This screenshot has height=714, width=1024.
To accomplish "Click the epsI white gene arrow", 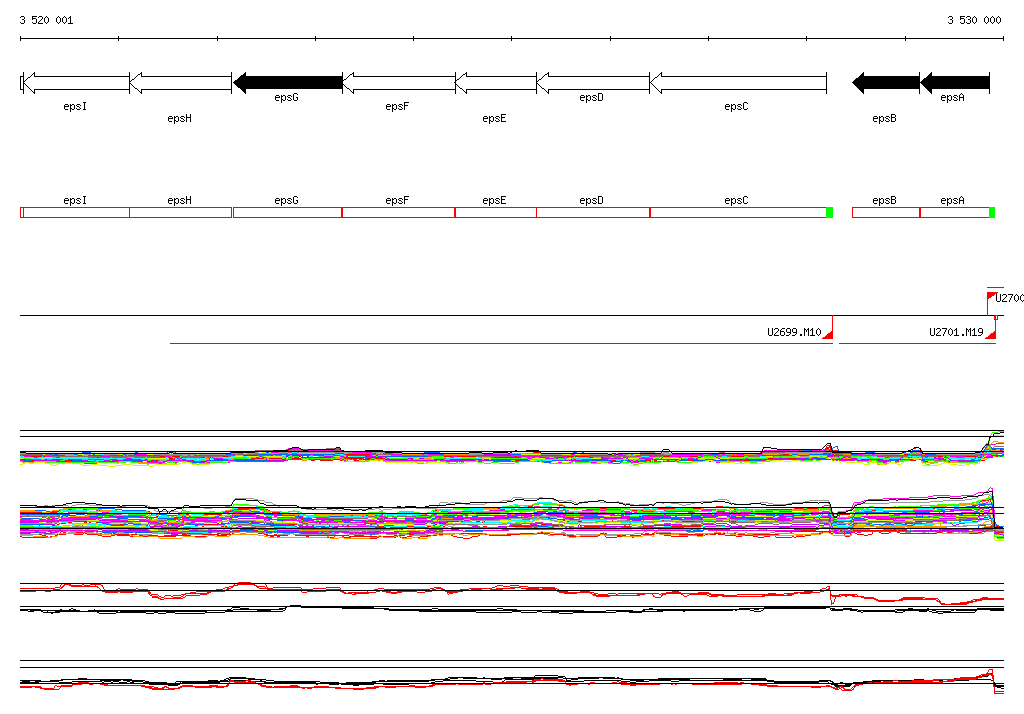I will 76,83.
